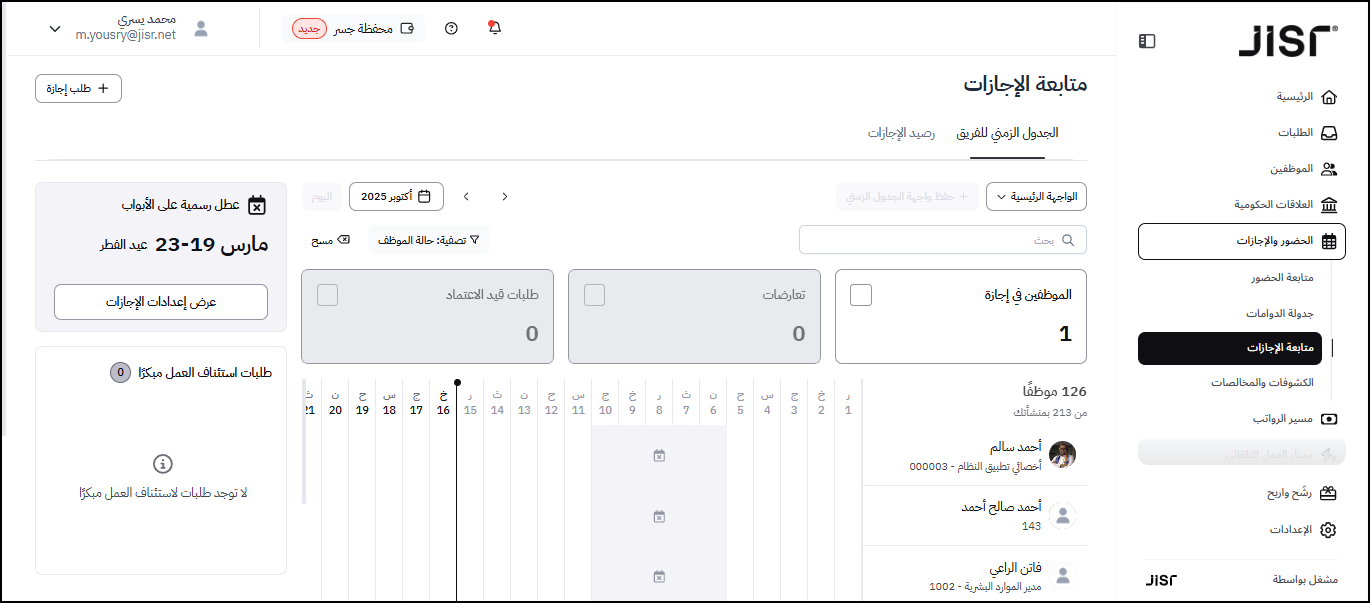Open الطلبات inbox icon in the sidebar
This screenshot has height=603, width=1370.
point(1328,133)
